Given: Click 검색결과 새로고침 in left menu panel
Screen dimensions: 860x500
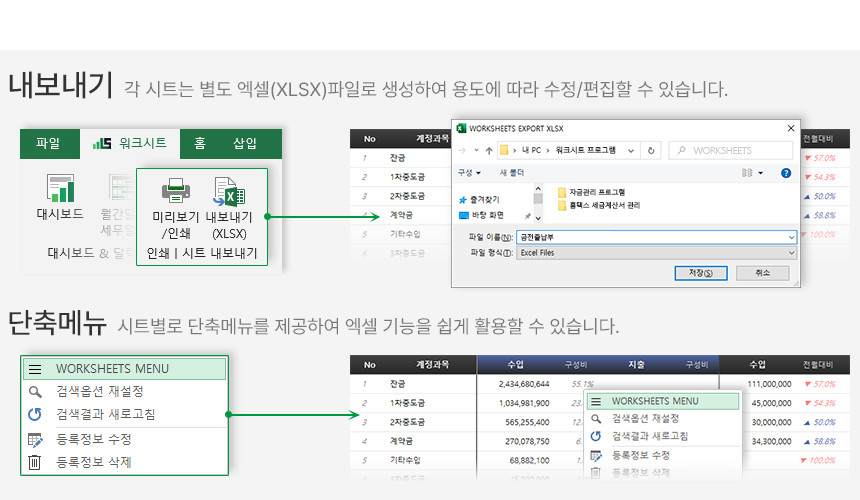Looking at the screenshot, I should (x=105, y=414).
